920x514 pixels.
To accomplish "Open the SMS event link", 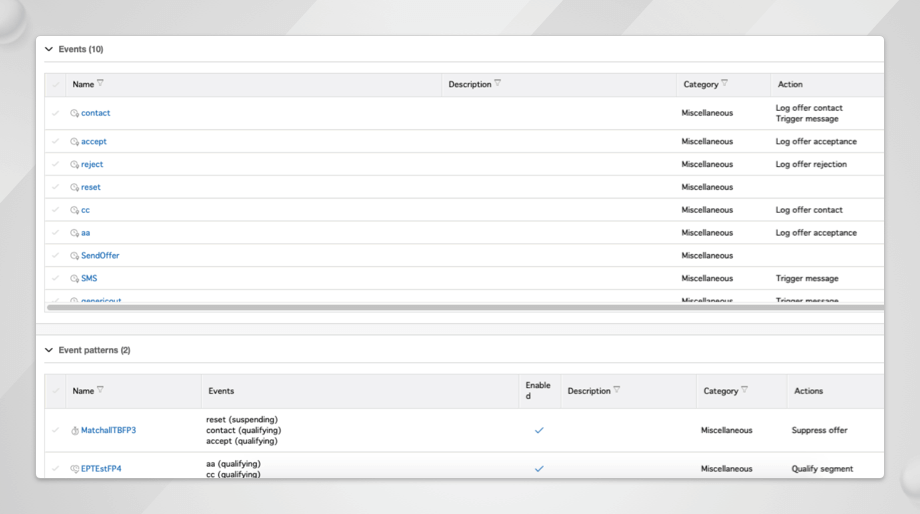I will 89,279.
